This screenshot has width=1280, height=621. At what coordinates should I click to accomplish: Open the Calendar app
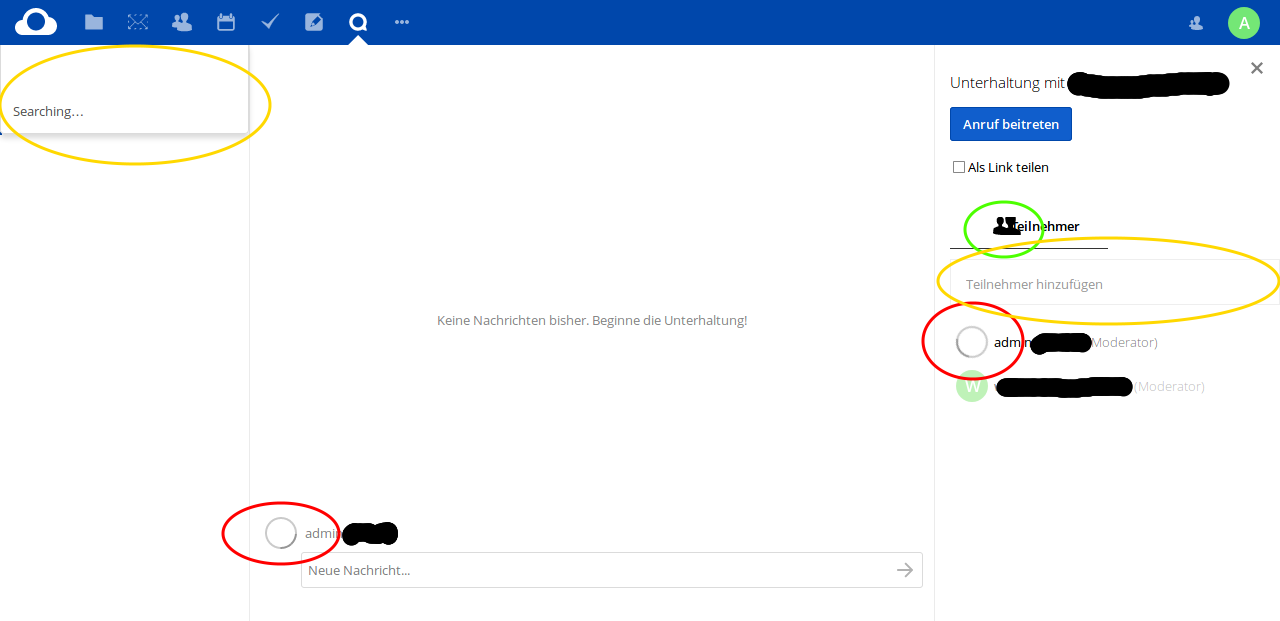point(225,21)
